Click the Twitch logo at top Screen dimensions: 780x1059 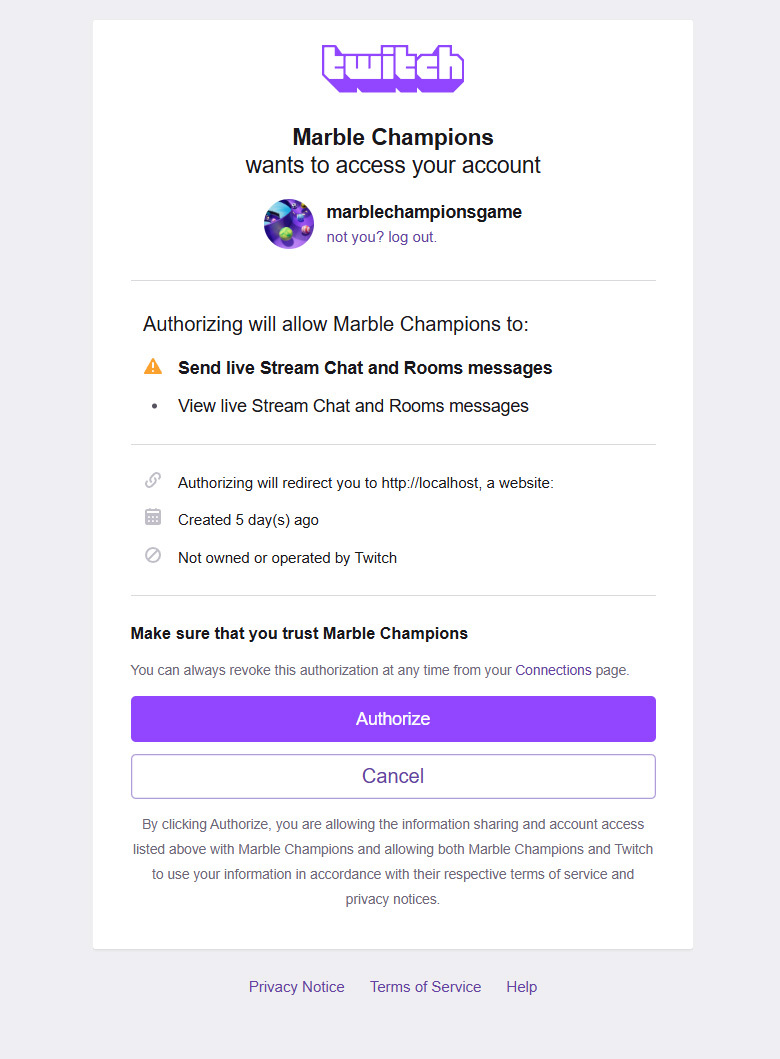pos(393,69)
